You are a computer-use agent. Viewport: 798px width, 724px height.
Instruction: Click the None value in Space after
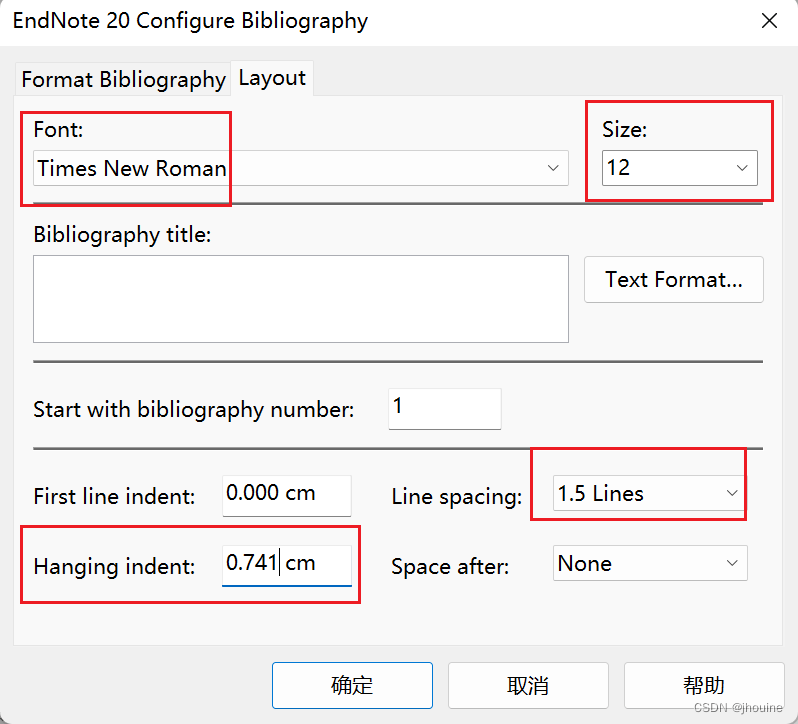[585, 563]
